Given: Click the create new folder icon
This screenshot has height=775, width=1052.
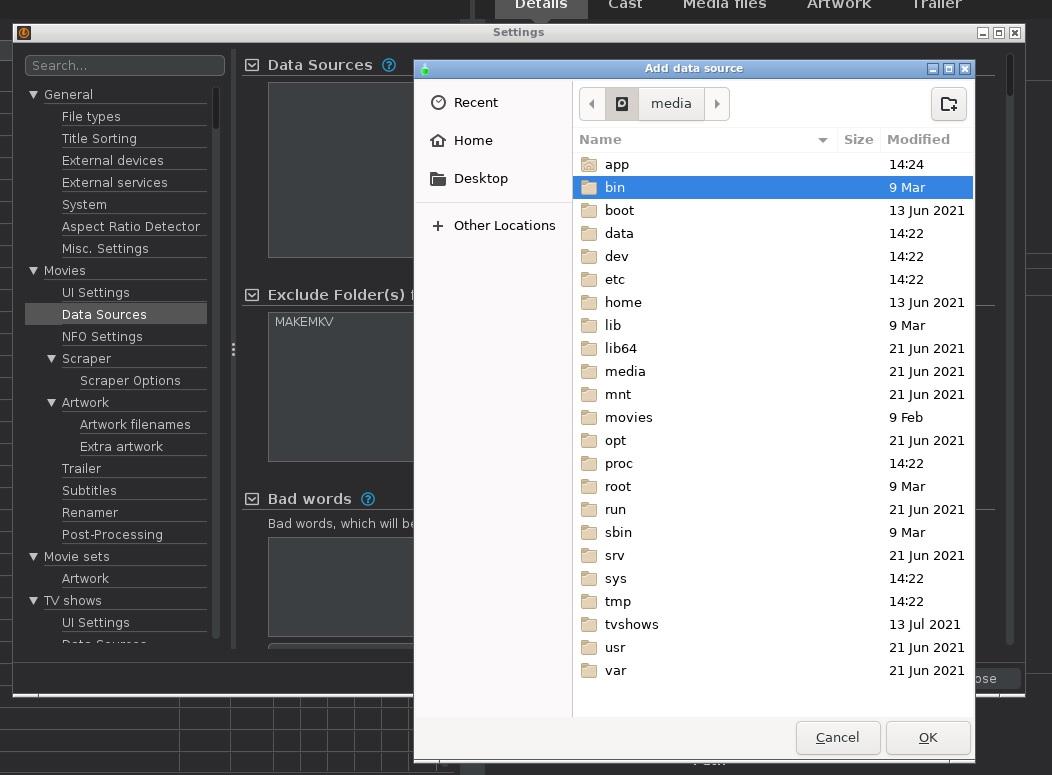Looking at the screenshot, I should coord(949,104).
